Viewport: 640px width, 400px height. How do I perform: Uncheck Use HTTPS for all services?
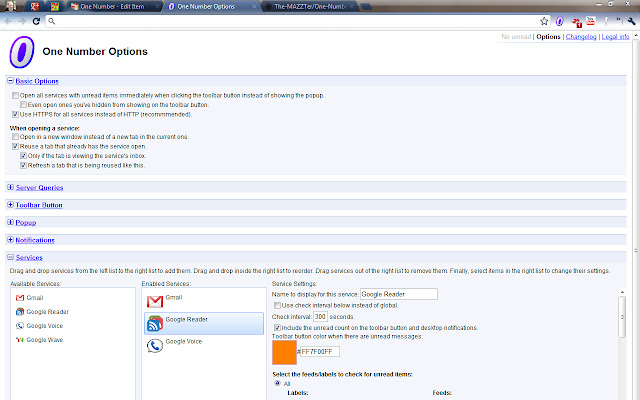pos(15,115)
